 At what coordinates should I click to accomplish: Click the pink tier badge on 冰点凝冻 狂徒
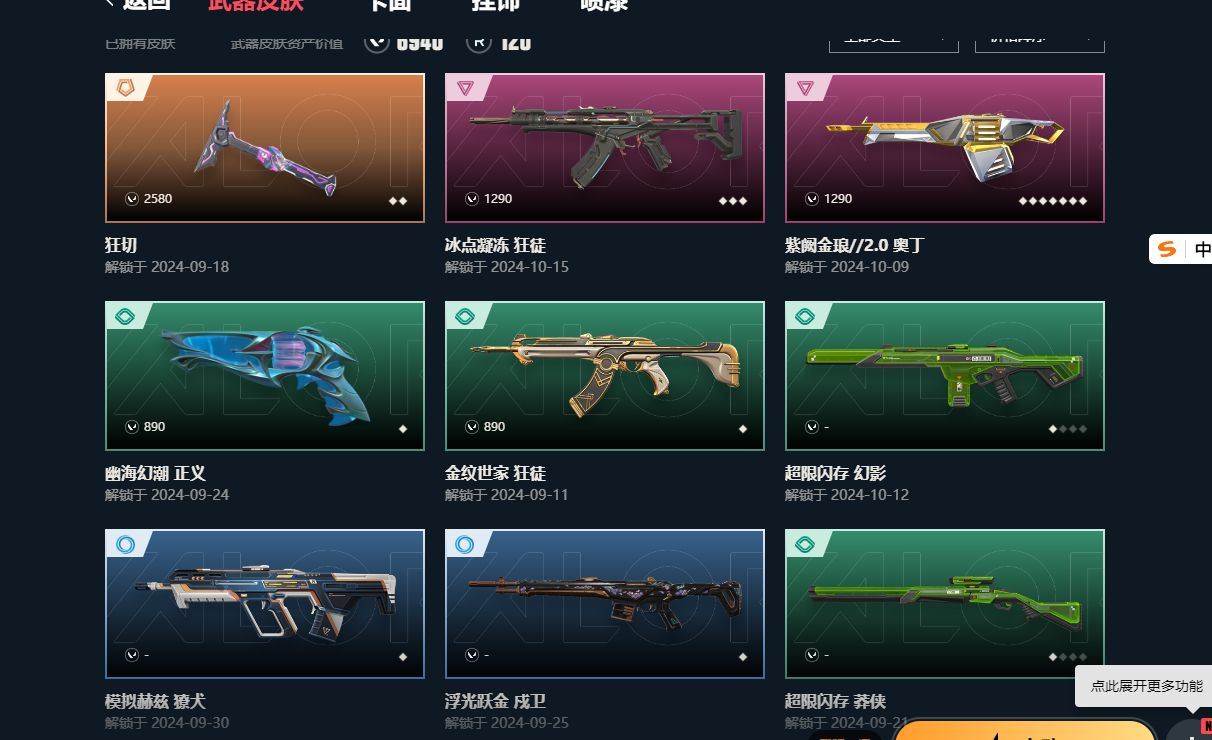tap(465, 88)
